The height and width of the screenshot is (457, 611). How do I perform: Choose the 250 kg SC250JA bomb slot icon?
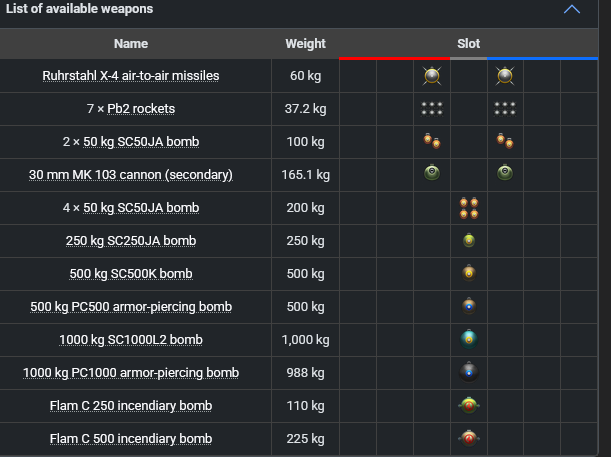[469, 240]
